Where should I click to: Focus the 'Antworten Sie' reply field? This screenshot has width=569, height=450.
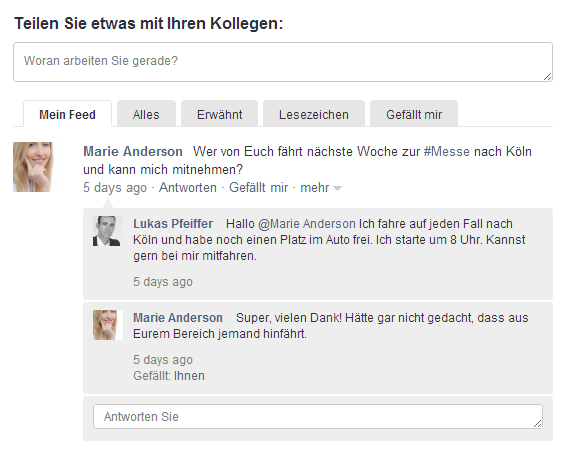(x=318, y=417)
